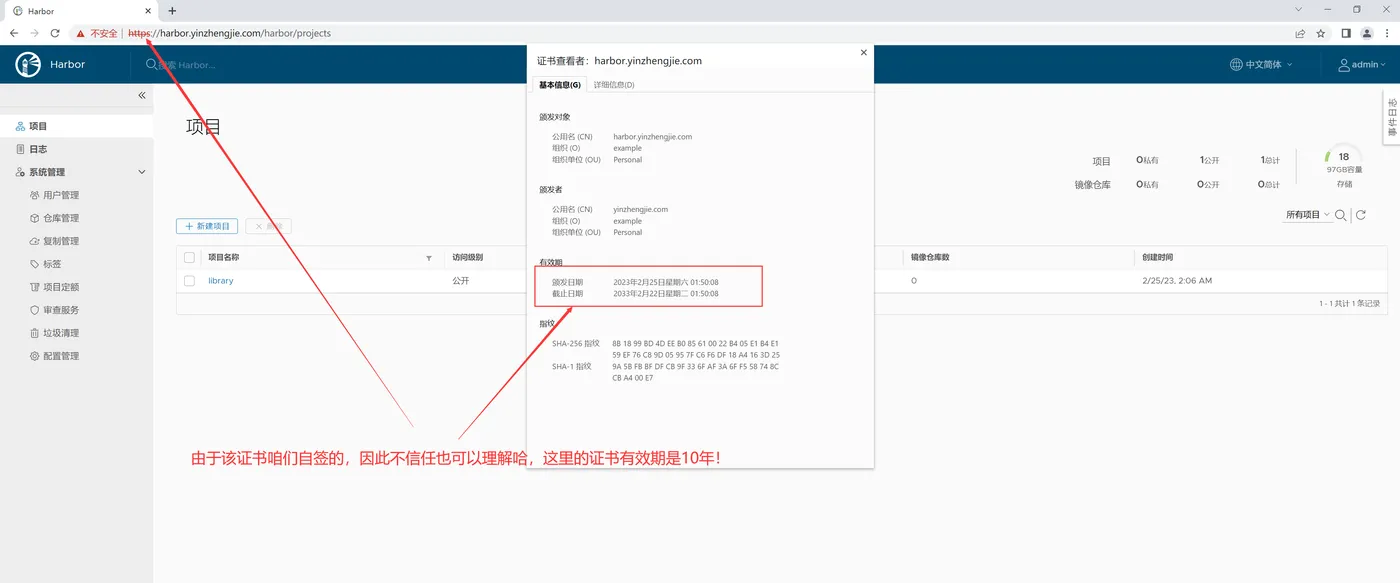Open the 事件日志 event log side tab
This screenshot has height=583, width=1400.
click(1391, 118)
